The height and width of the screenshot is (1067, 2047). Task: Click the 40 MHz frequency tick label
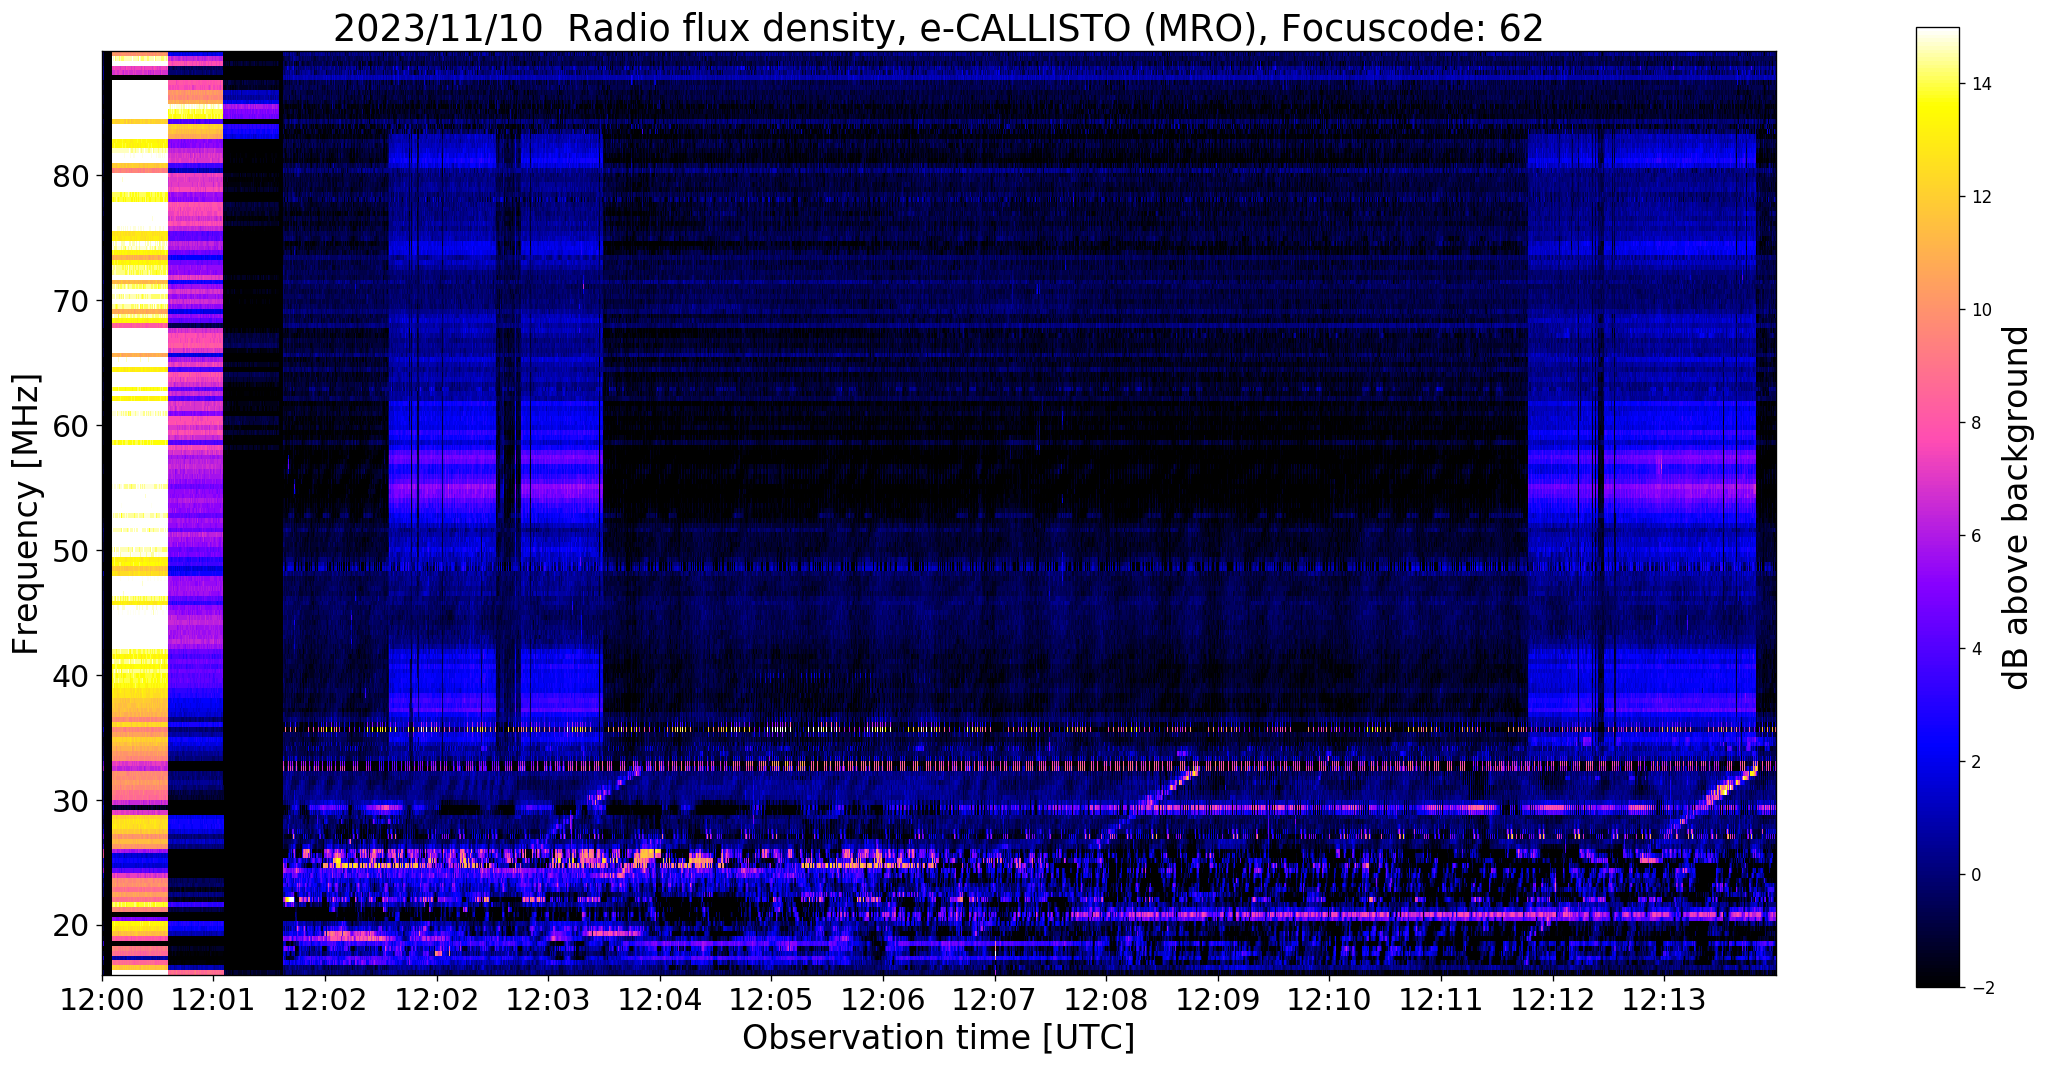click(70, 676)
